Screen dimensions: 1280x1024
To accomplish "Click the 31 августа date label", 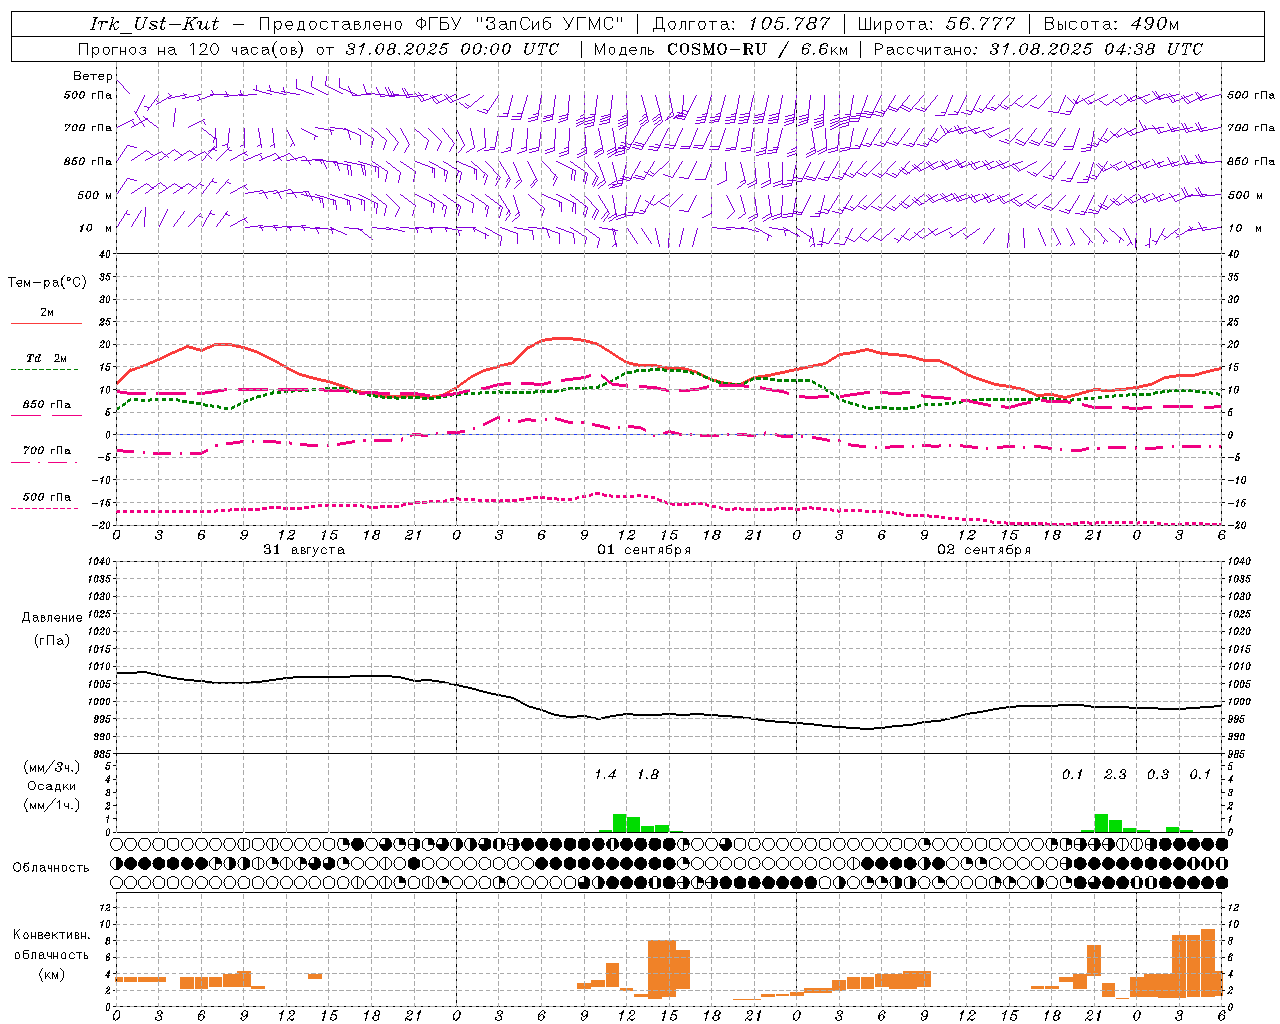I will [304, 550].
